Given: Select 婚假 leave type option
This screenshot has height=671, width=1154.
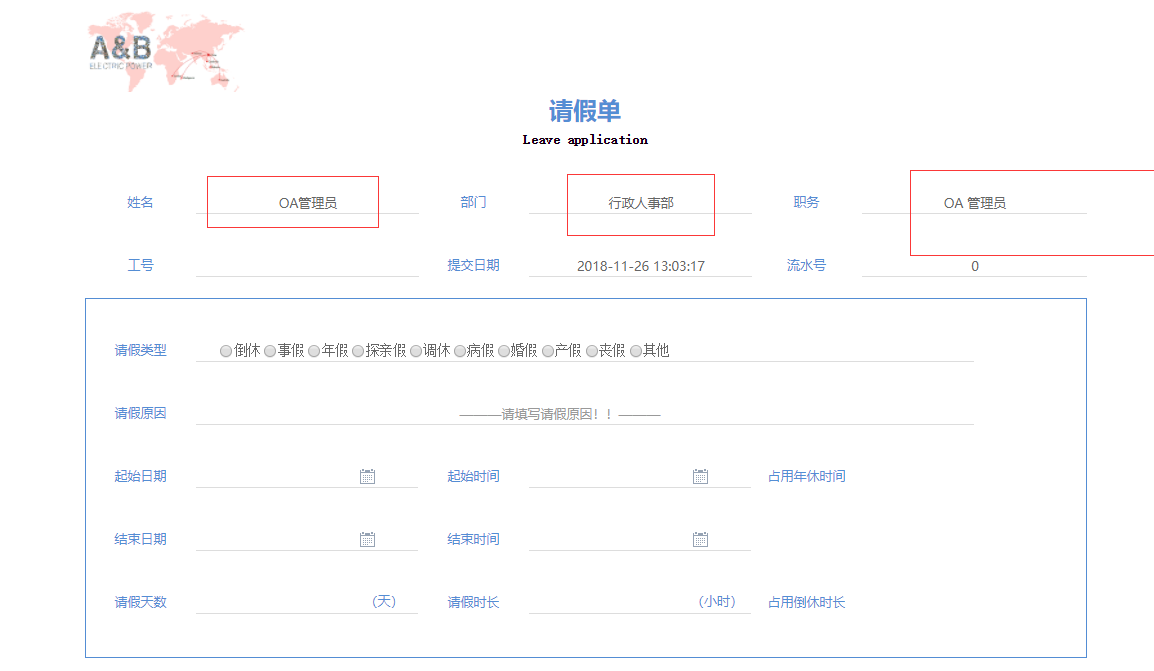Looking at the screenshot, I should [x=504, y=351].
